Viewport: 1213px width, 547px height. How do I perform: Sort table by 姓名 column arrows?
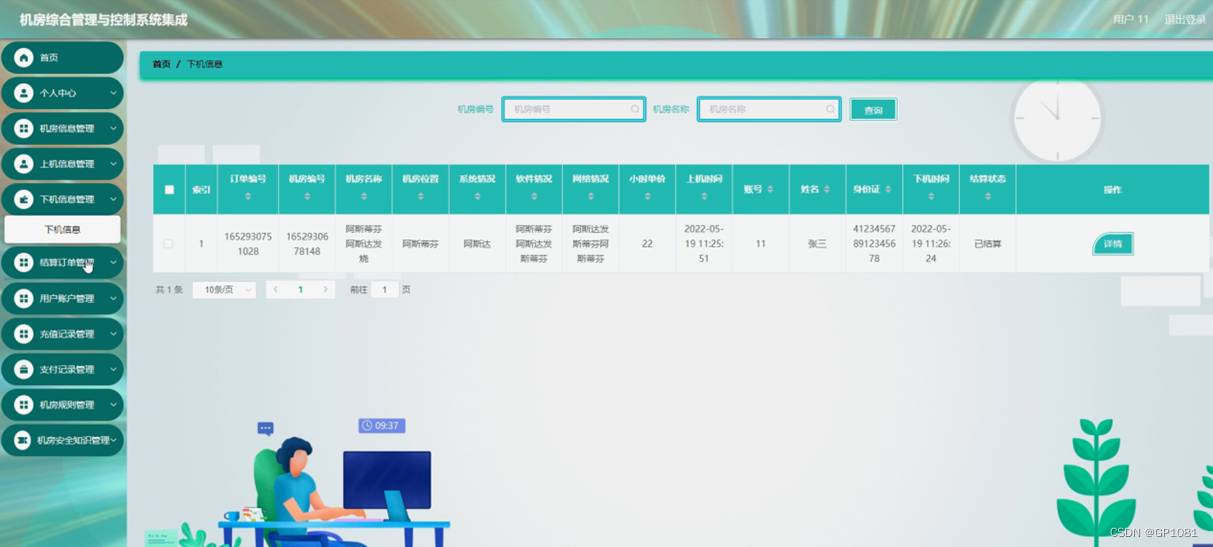click(x=827, y=189)
